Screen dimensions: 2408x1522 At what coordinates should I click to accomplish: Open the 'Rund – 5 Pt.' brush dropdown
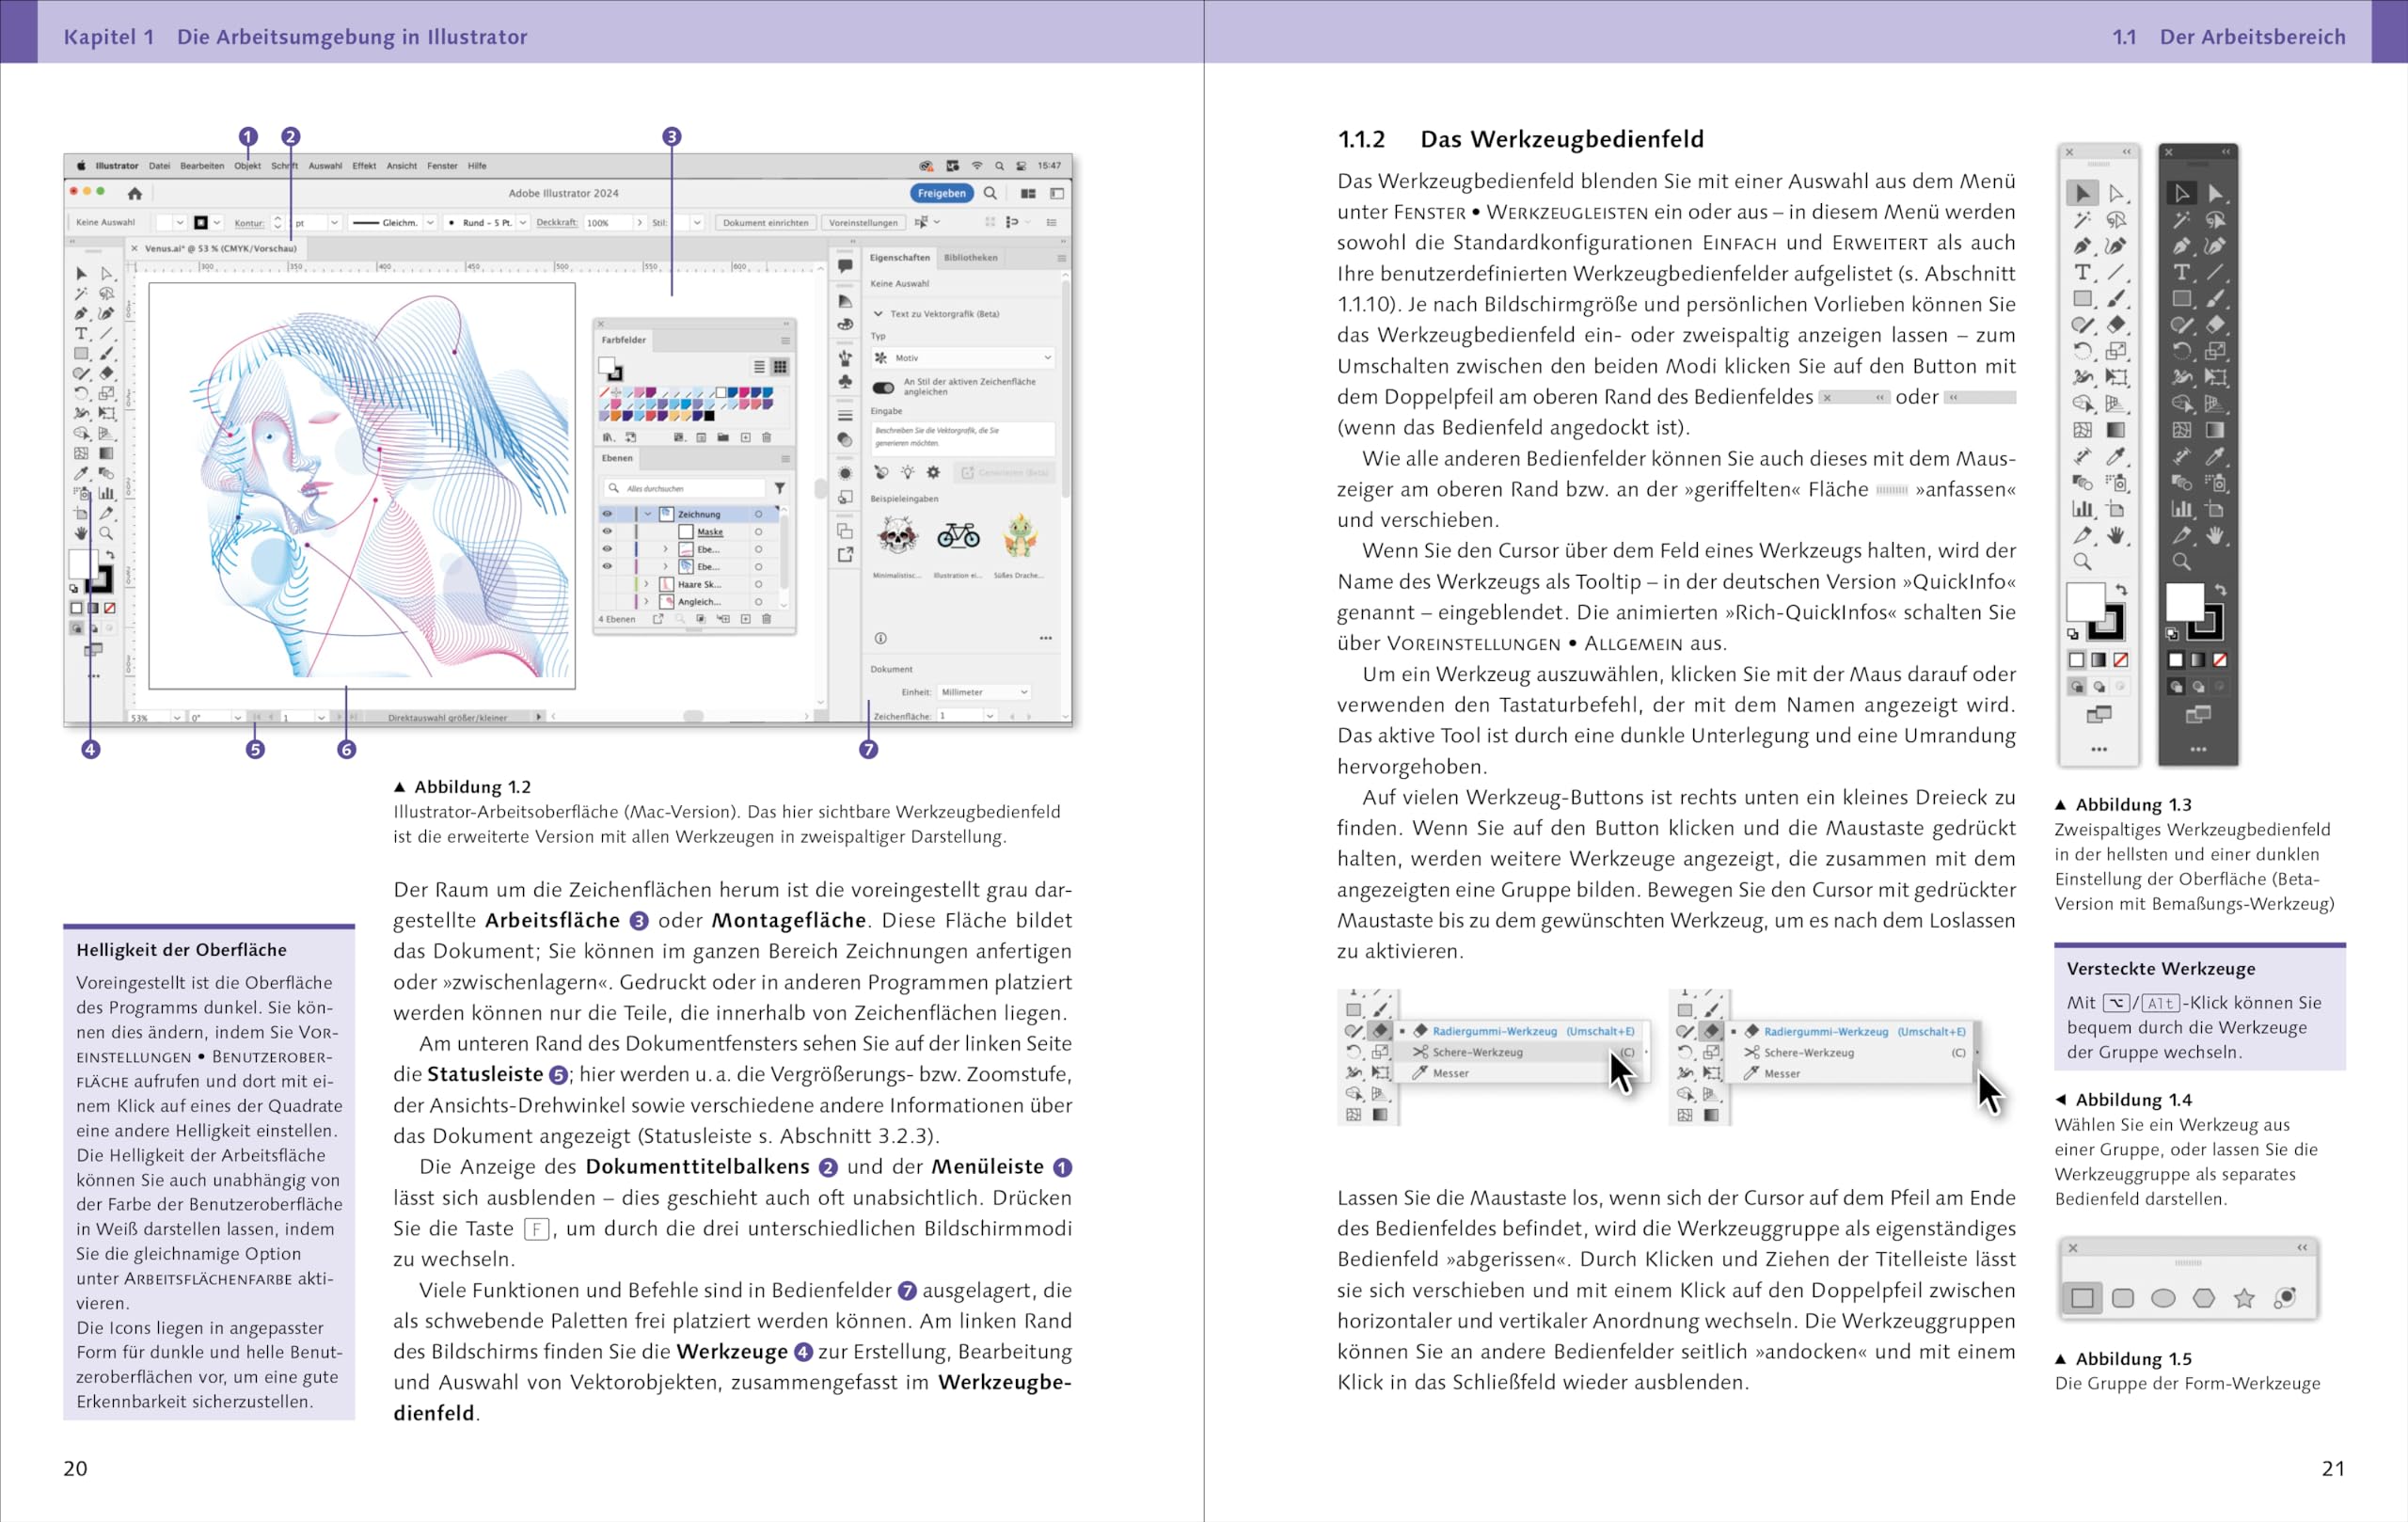pyautogui.click(x=522, y=223)
